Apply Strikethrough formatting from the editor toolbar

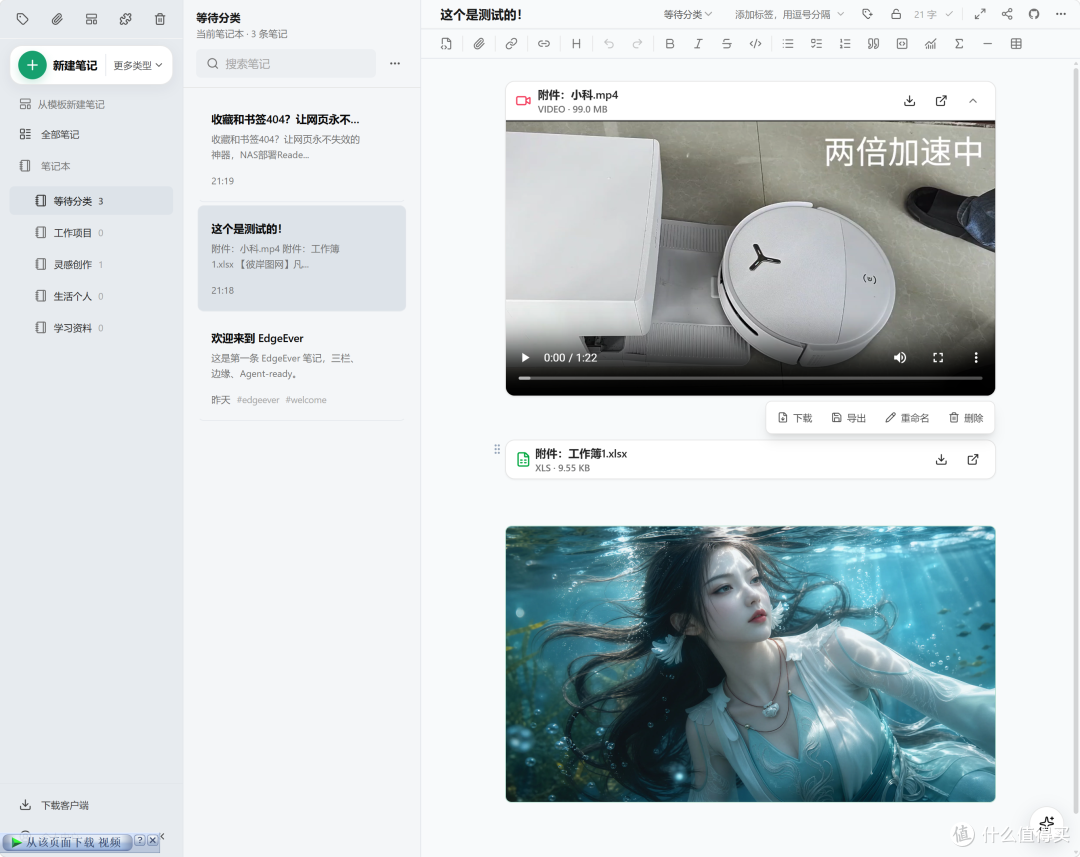(x=727, y=44)
